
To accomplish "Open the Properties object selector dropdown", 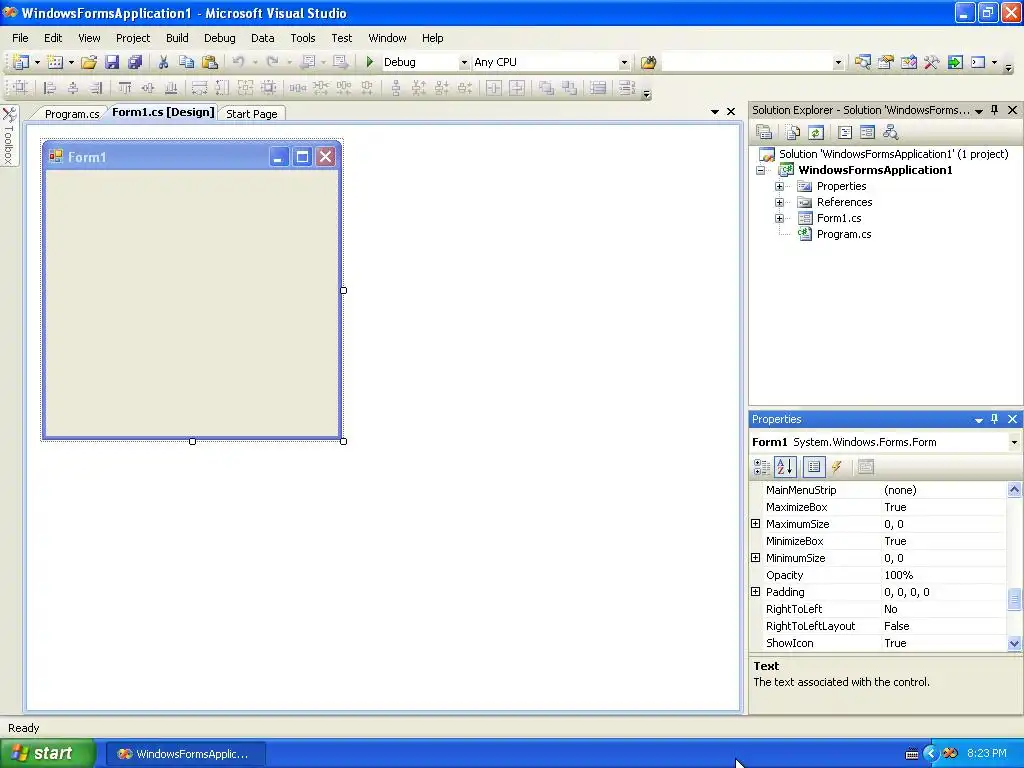I will pyautogui.click(x=1014, y=442).
